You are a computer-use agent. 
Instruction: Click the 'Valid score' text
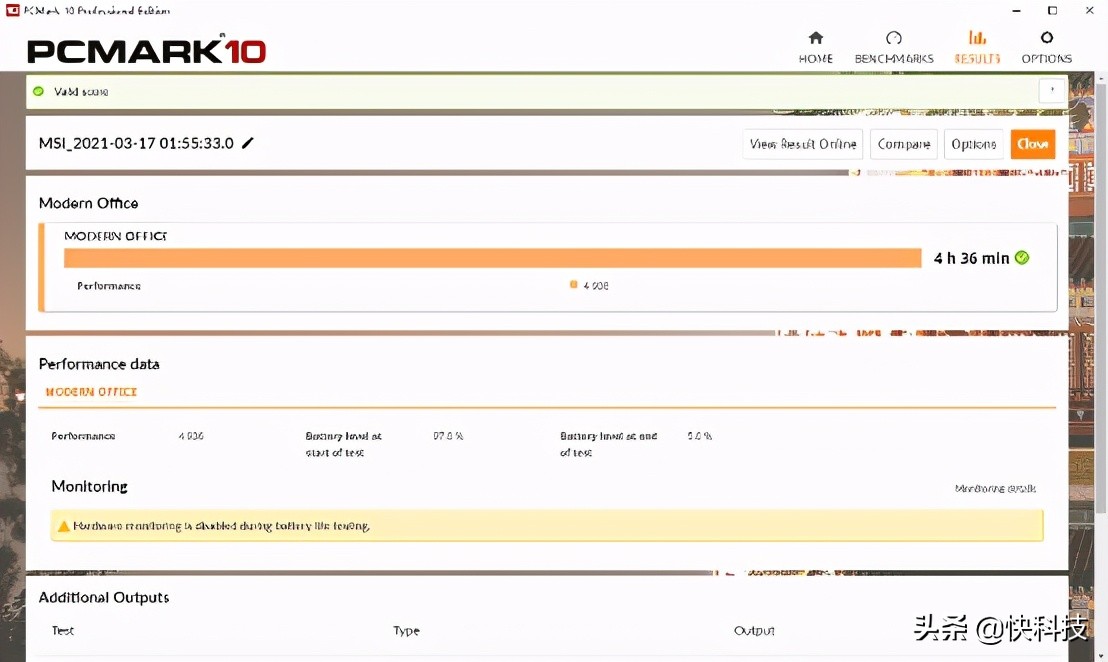click(x=81, y=92)
